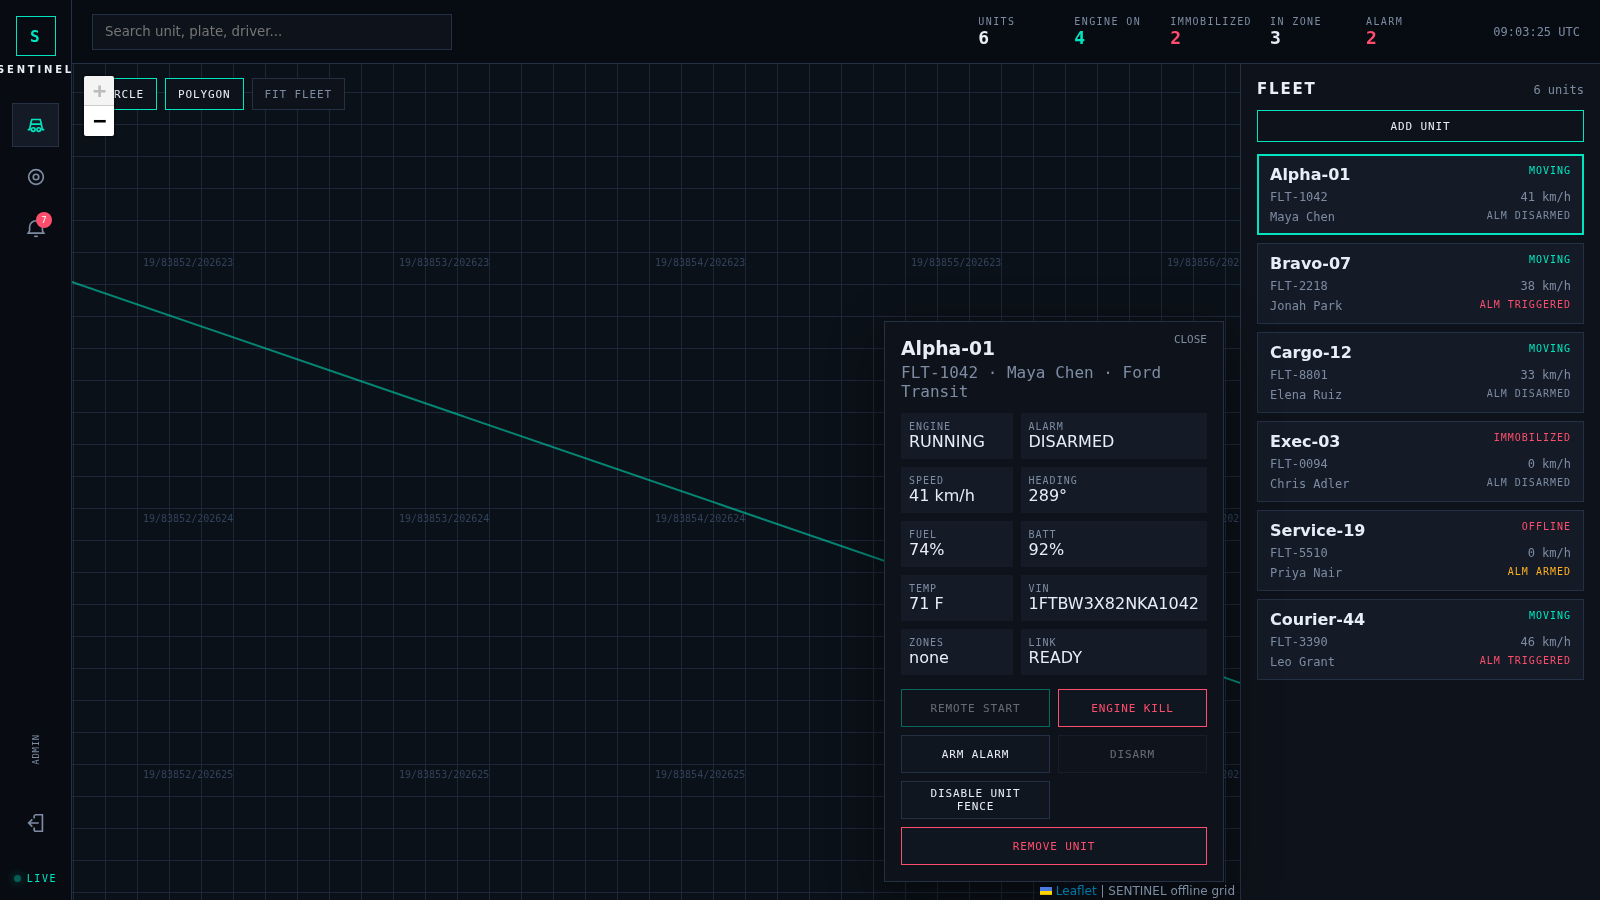
Task: Select the Service-19 fleet card
Action: pyautogui.click(x=1420, y=550)
